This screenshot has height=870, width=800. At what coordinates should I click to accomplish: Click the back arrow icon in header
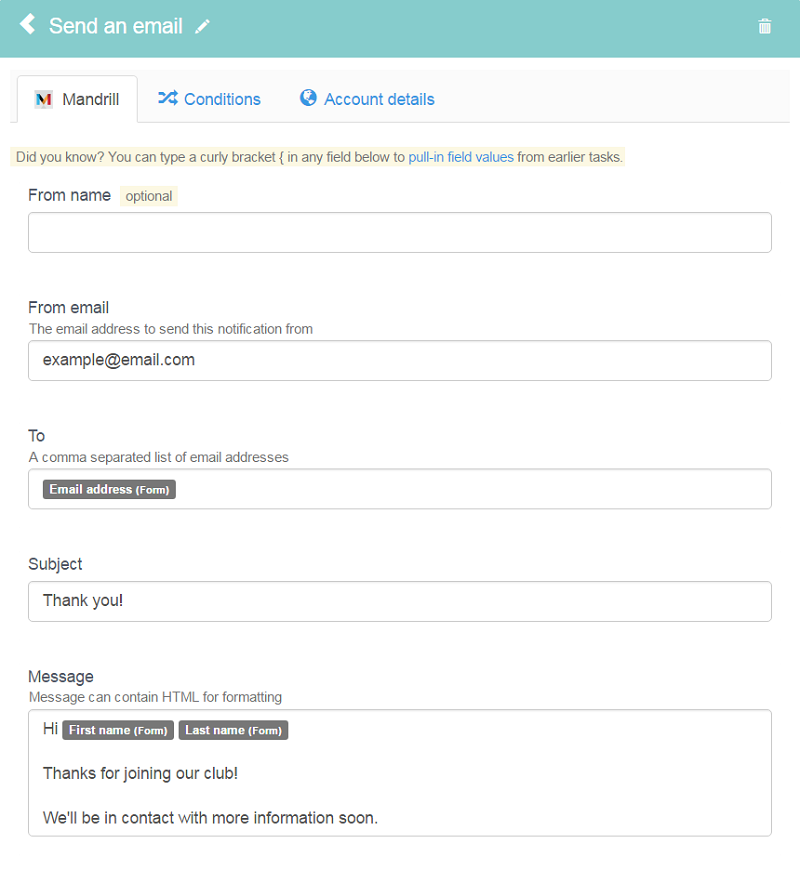click(x=27, y=24)
